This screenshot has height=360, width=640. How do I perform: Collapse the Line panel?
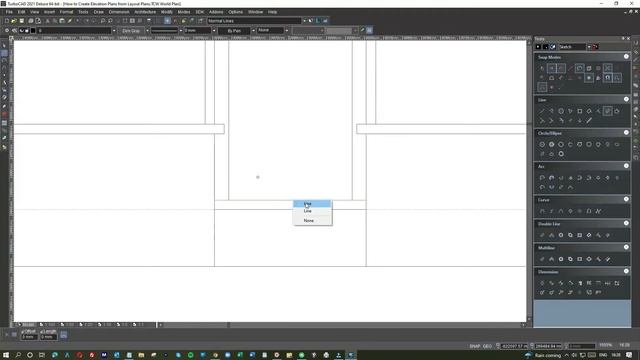(x=626, y=99)
